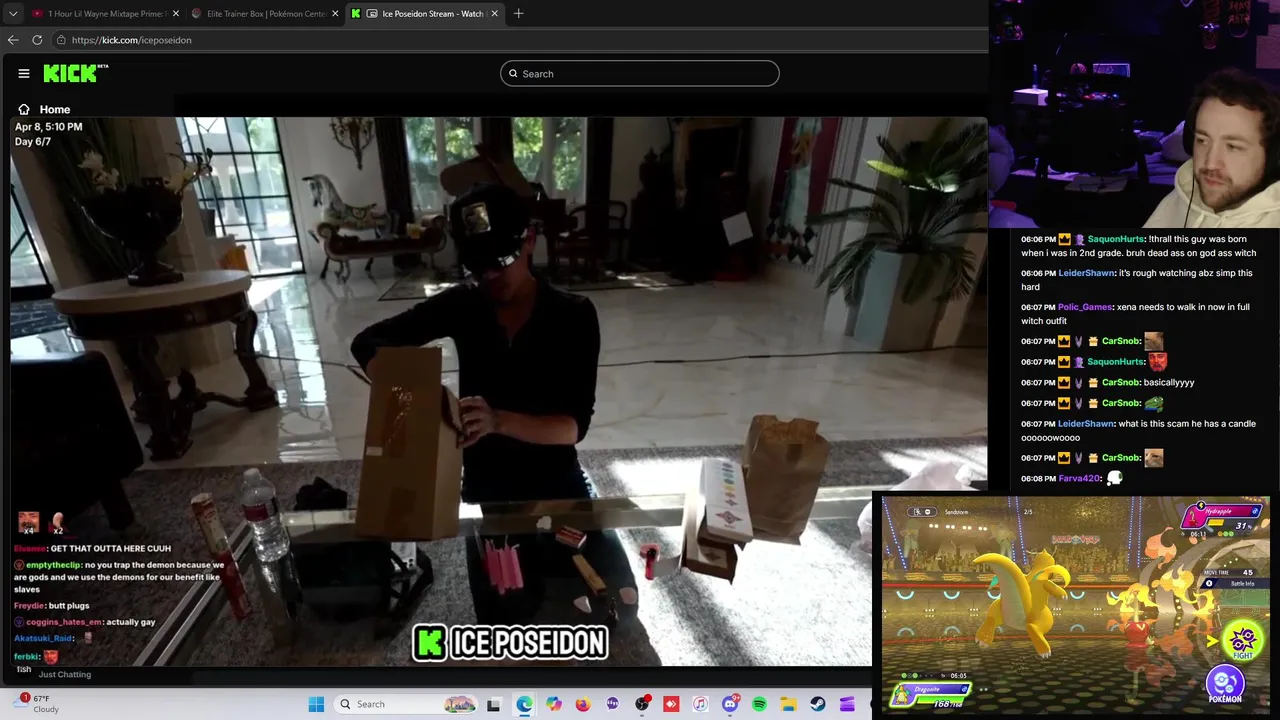The image size is (1280, 720).
Task: Open Discord from the taskbar
Action: point(730,704)
